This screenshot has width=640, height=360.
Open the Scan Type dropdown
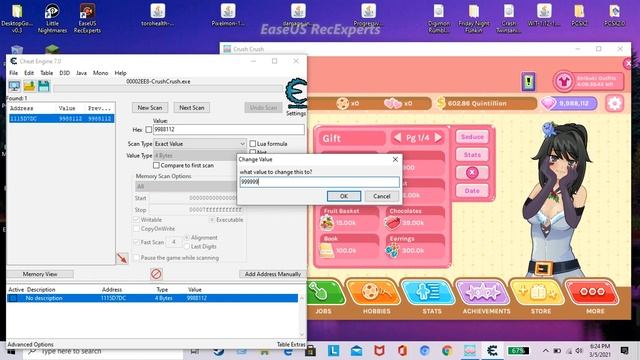pos(200,144)
